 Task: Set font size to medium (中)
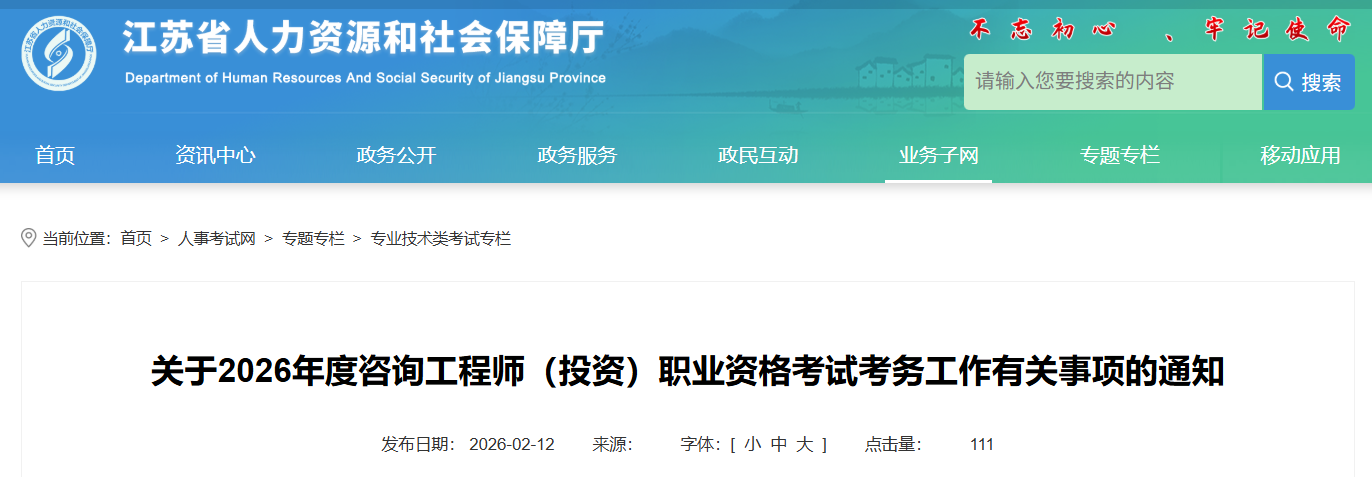tap(778, 444)
